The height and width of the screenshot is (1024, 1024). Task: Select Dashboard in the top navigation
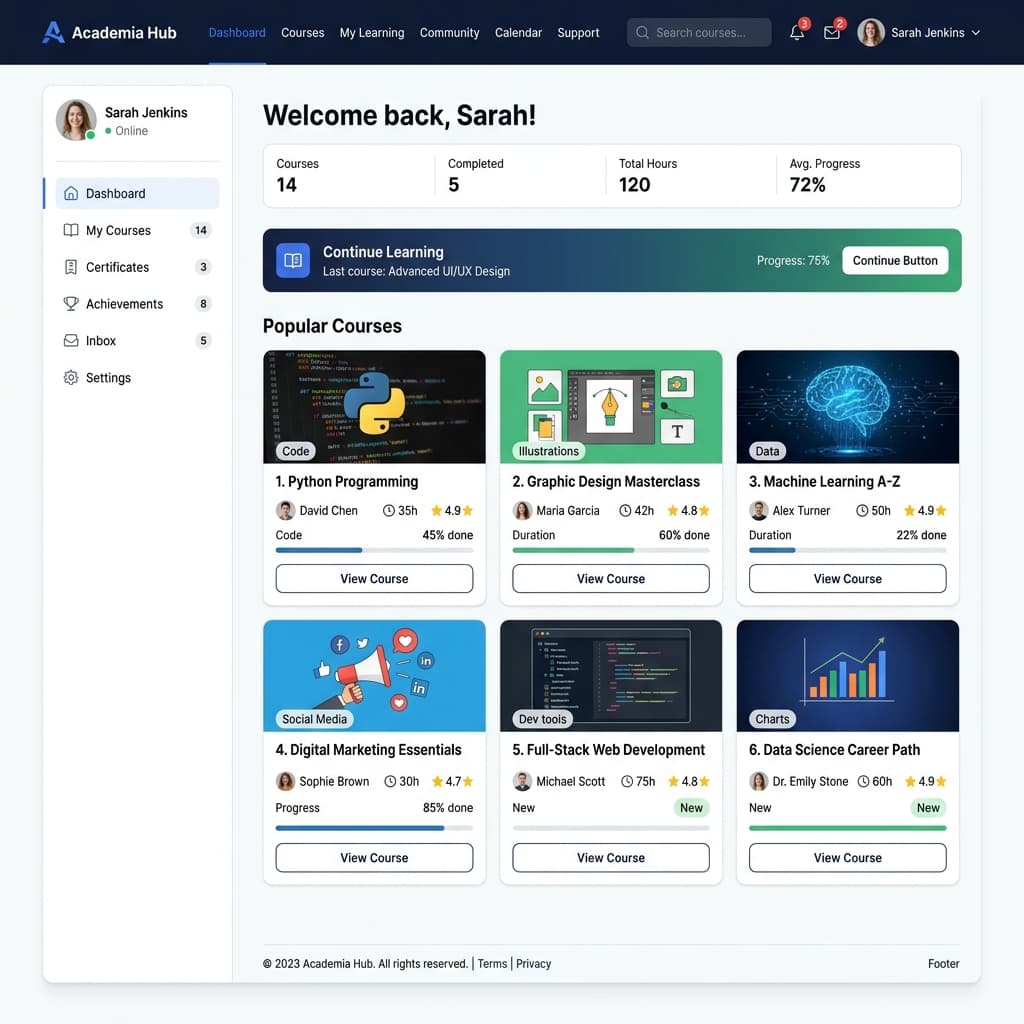pyautogui.click(x=237, y=33)
